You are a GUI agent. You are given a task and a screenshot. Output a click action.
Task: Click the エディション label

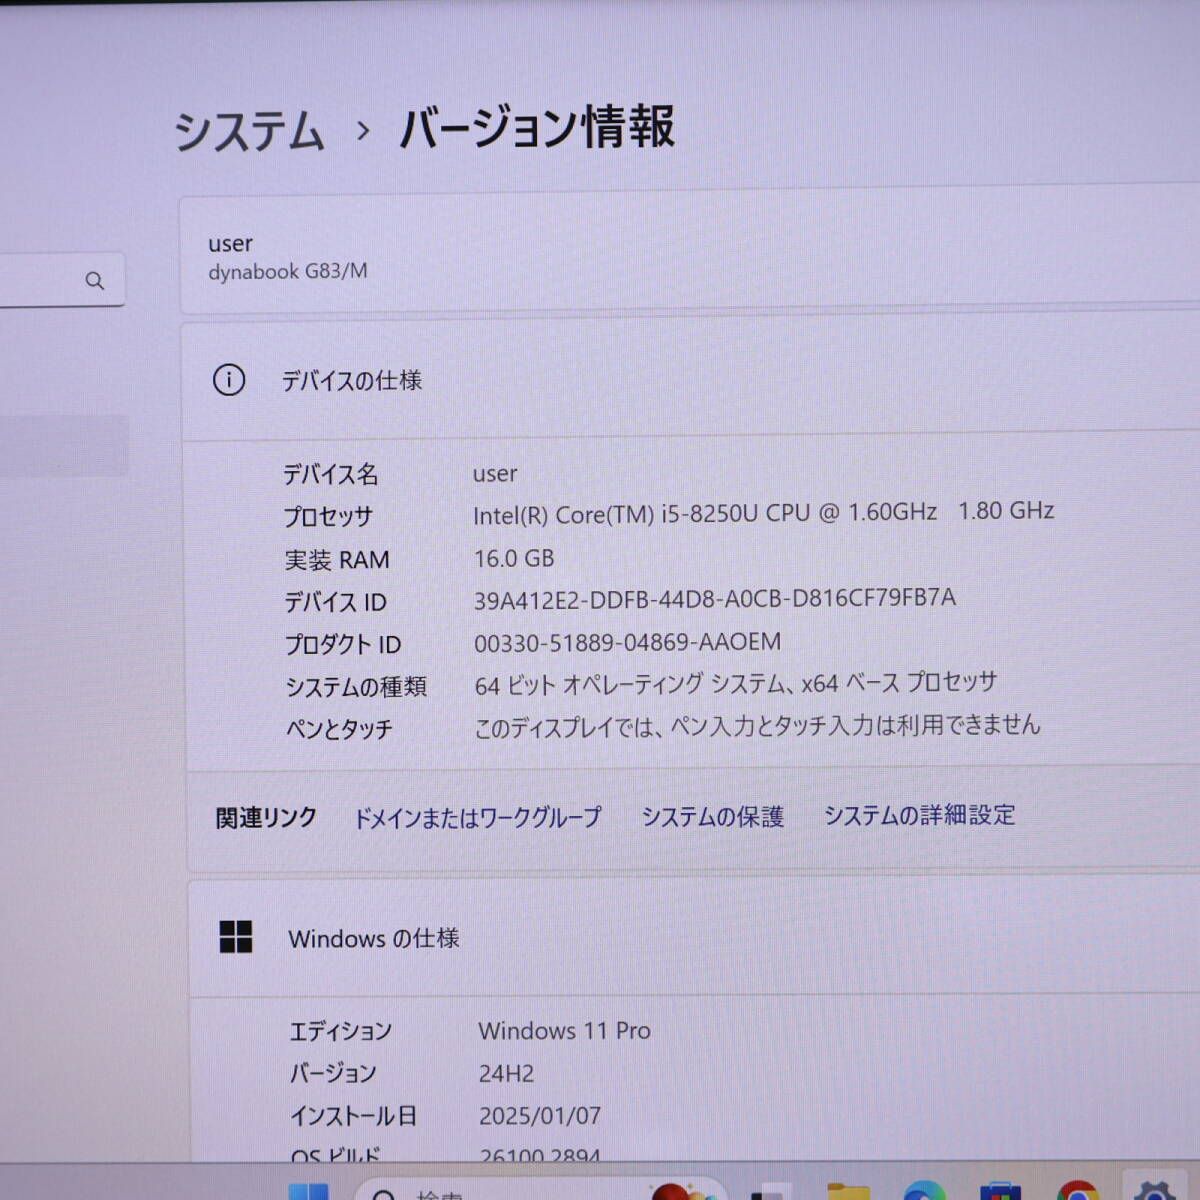tap(341, 1032)
